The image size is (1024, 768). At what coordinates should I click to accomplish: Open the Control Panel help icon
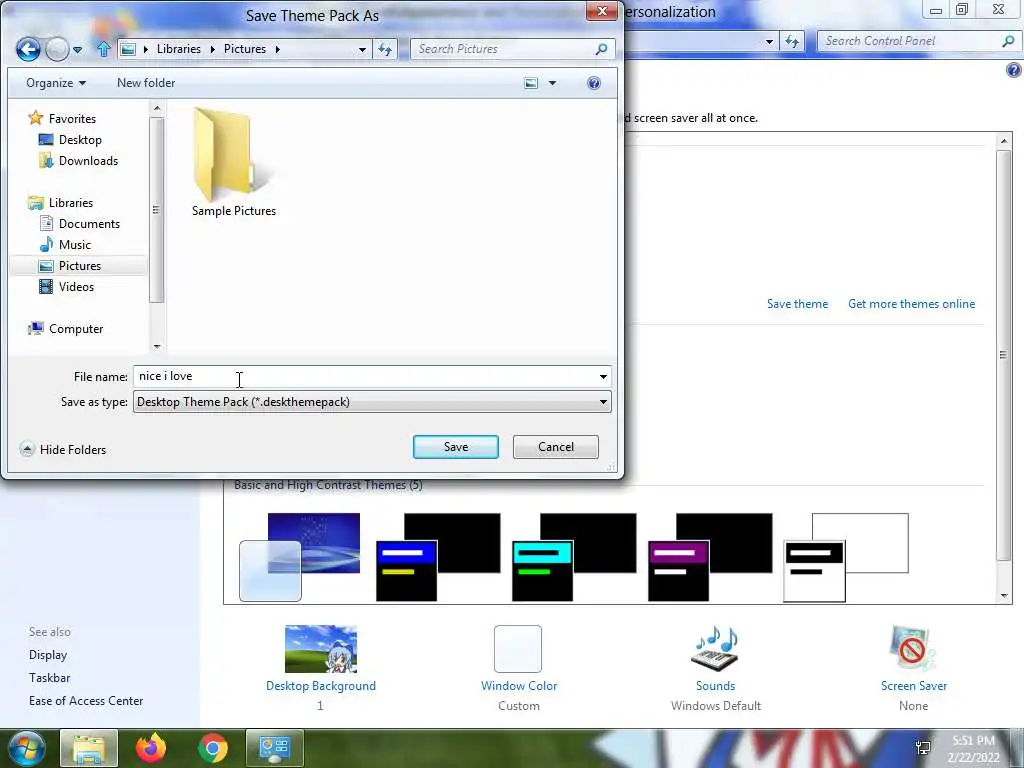point(1014,70)
